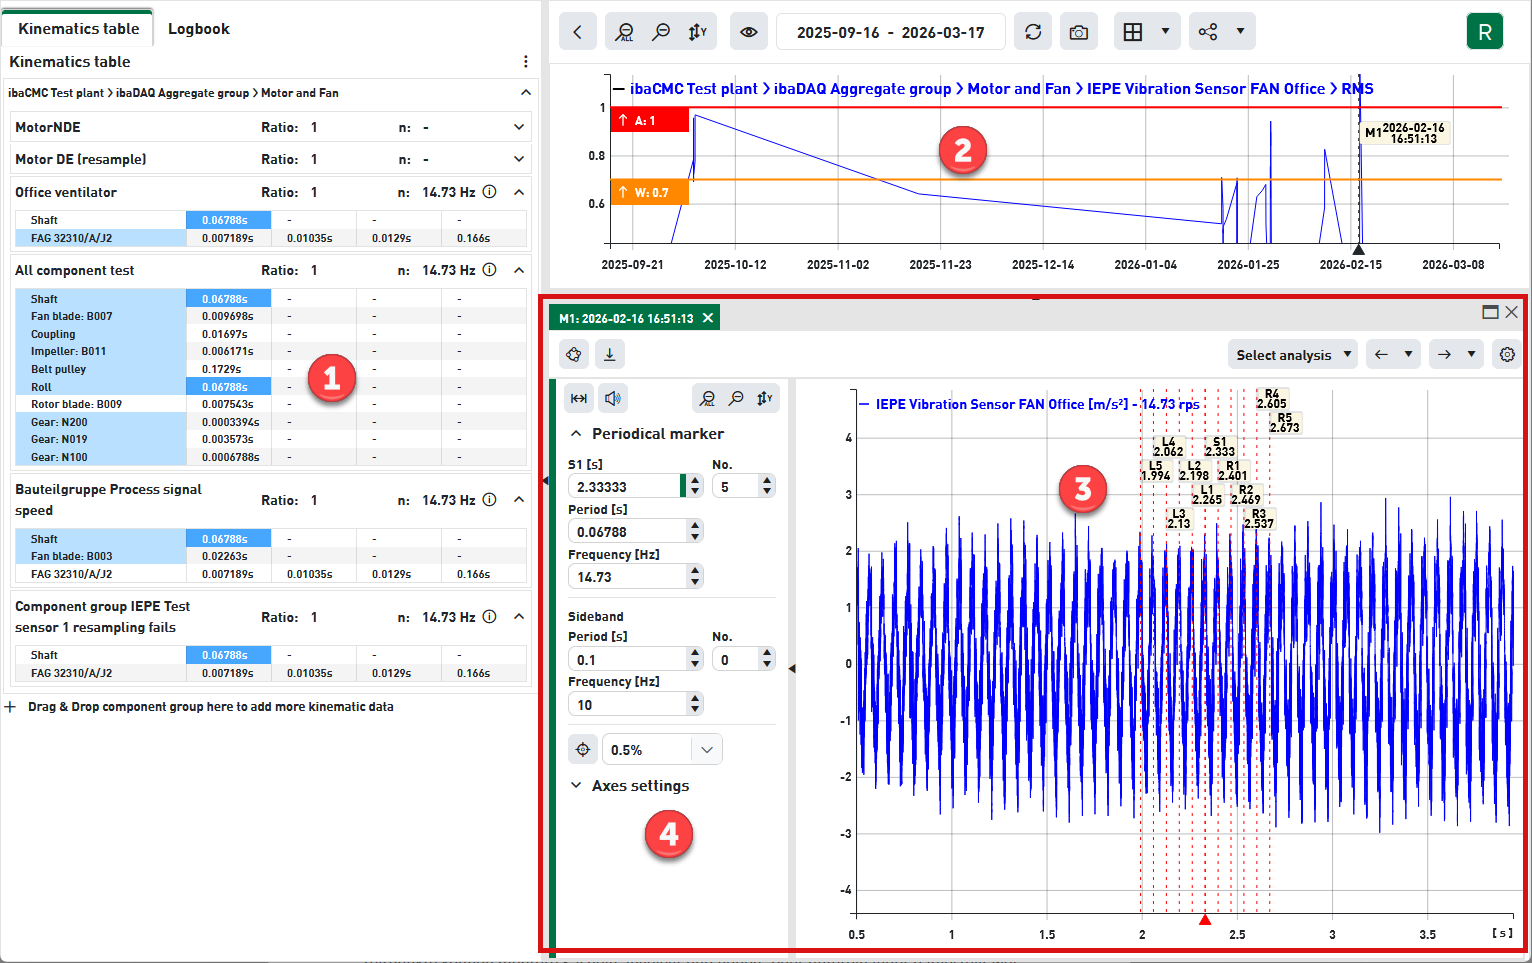Click the 2025-09-16 - 2026-03-17 date range

(x=890, y=32)
